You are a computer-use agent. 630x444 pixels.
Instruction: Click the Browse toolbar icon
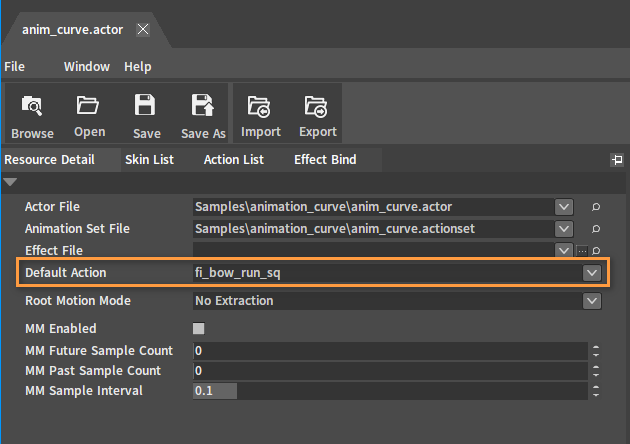tap(32, 106)
